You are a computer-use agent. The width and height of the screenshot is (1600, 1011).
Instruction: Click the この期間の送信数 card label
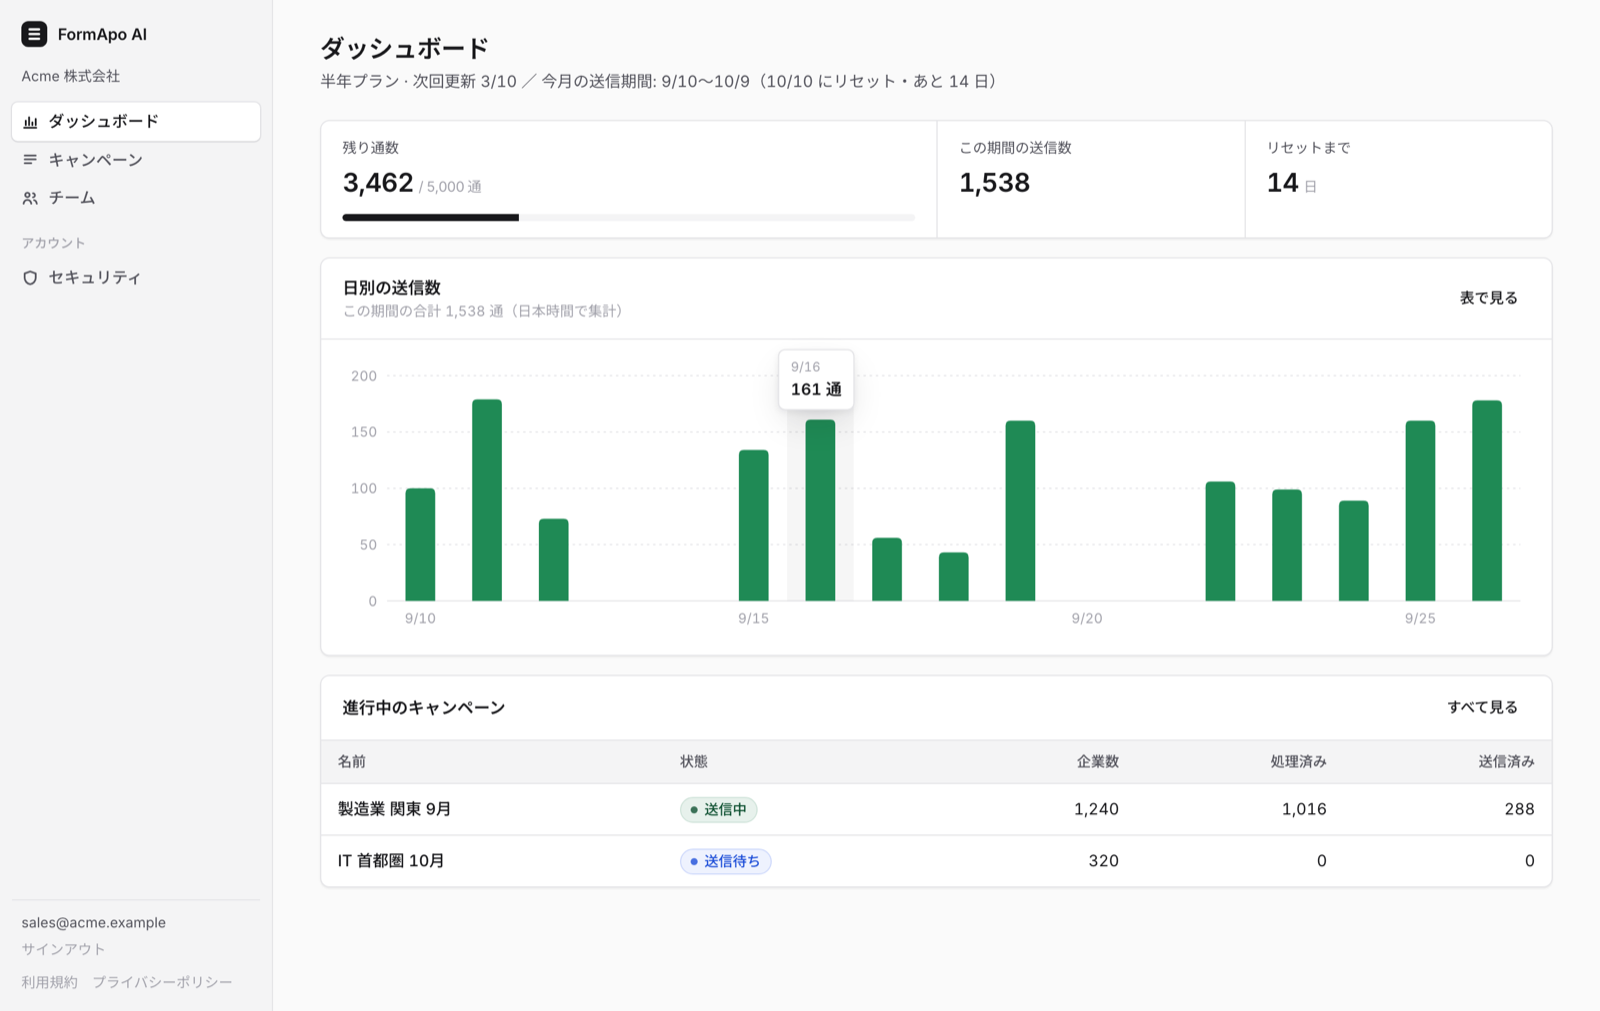click(x=1015, y=148)
